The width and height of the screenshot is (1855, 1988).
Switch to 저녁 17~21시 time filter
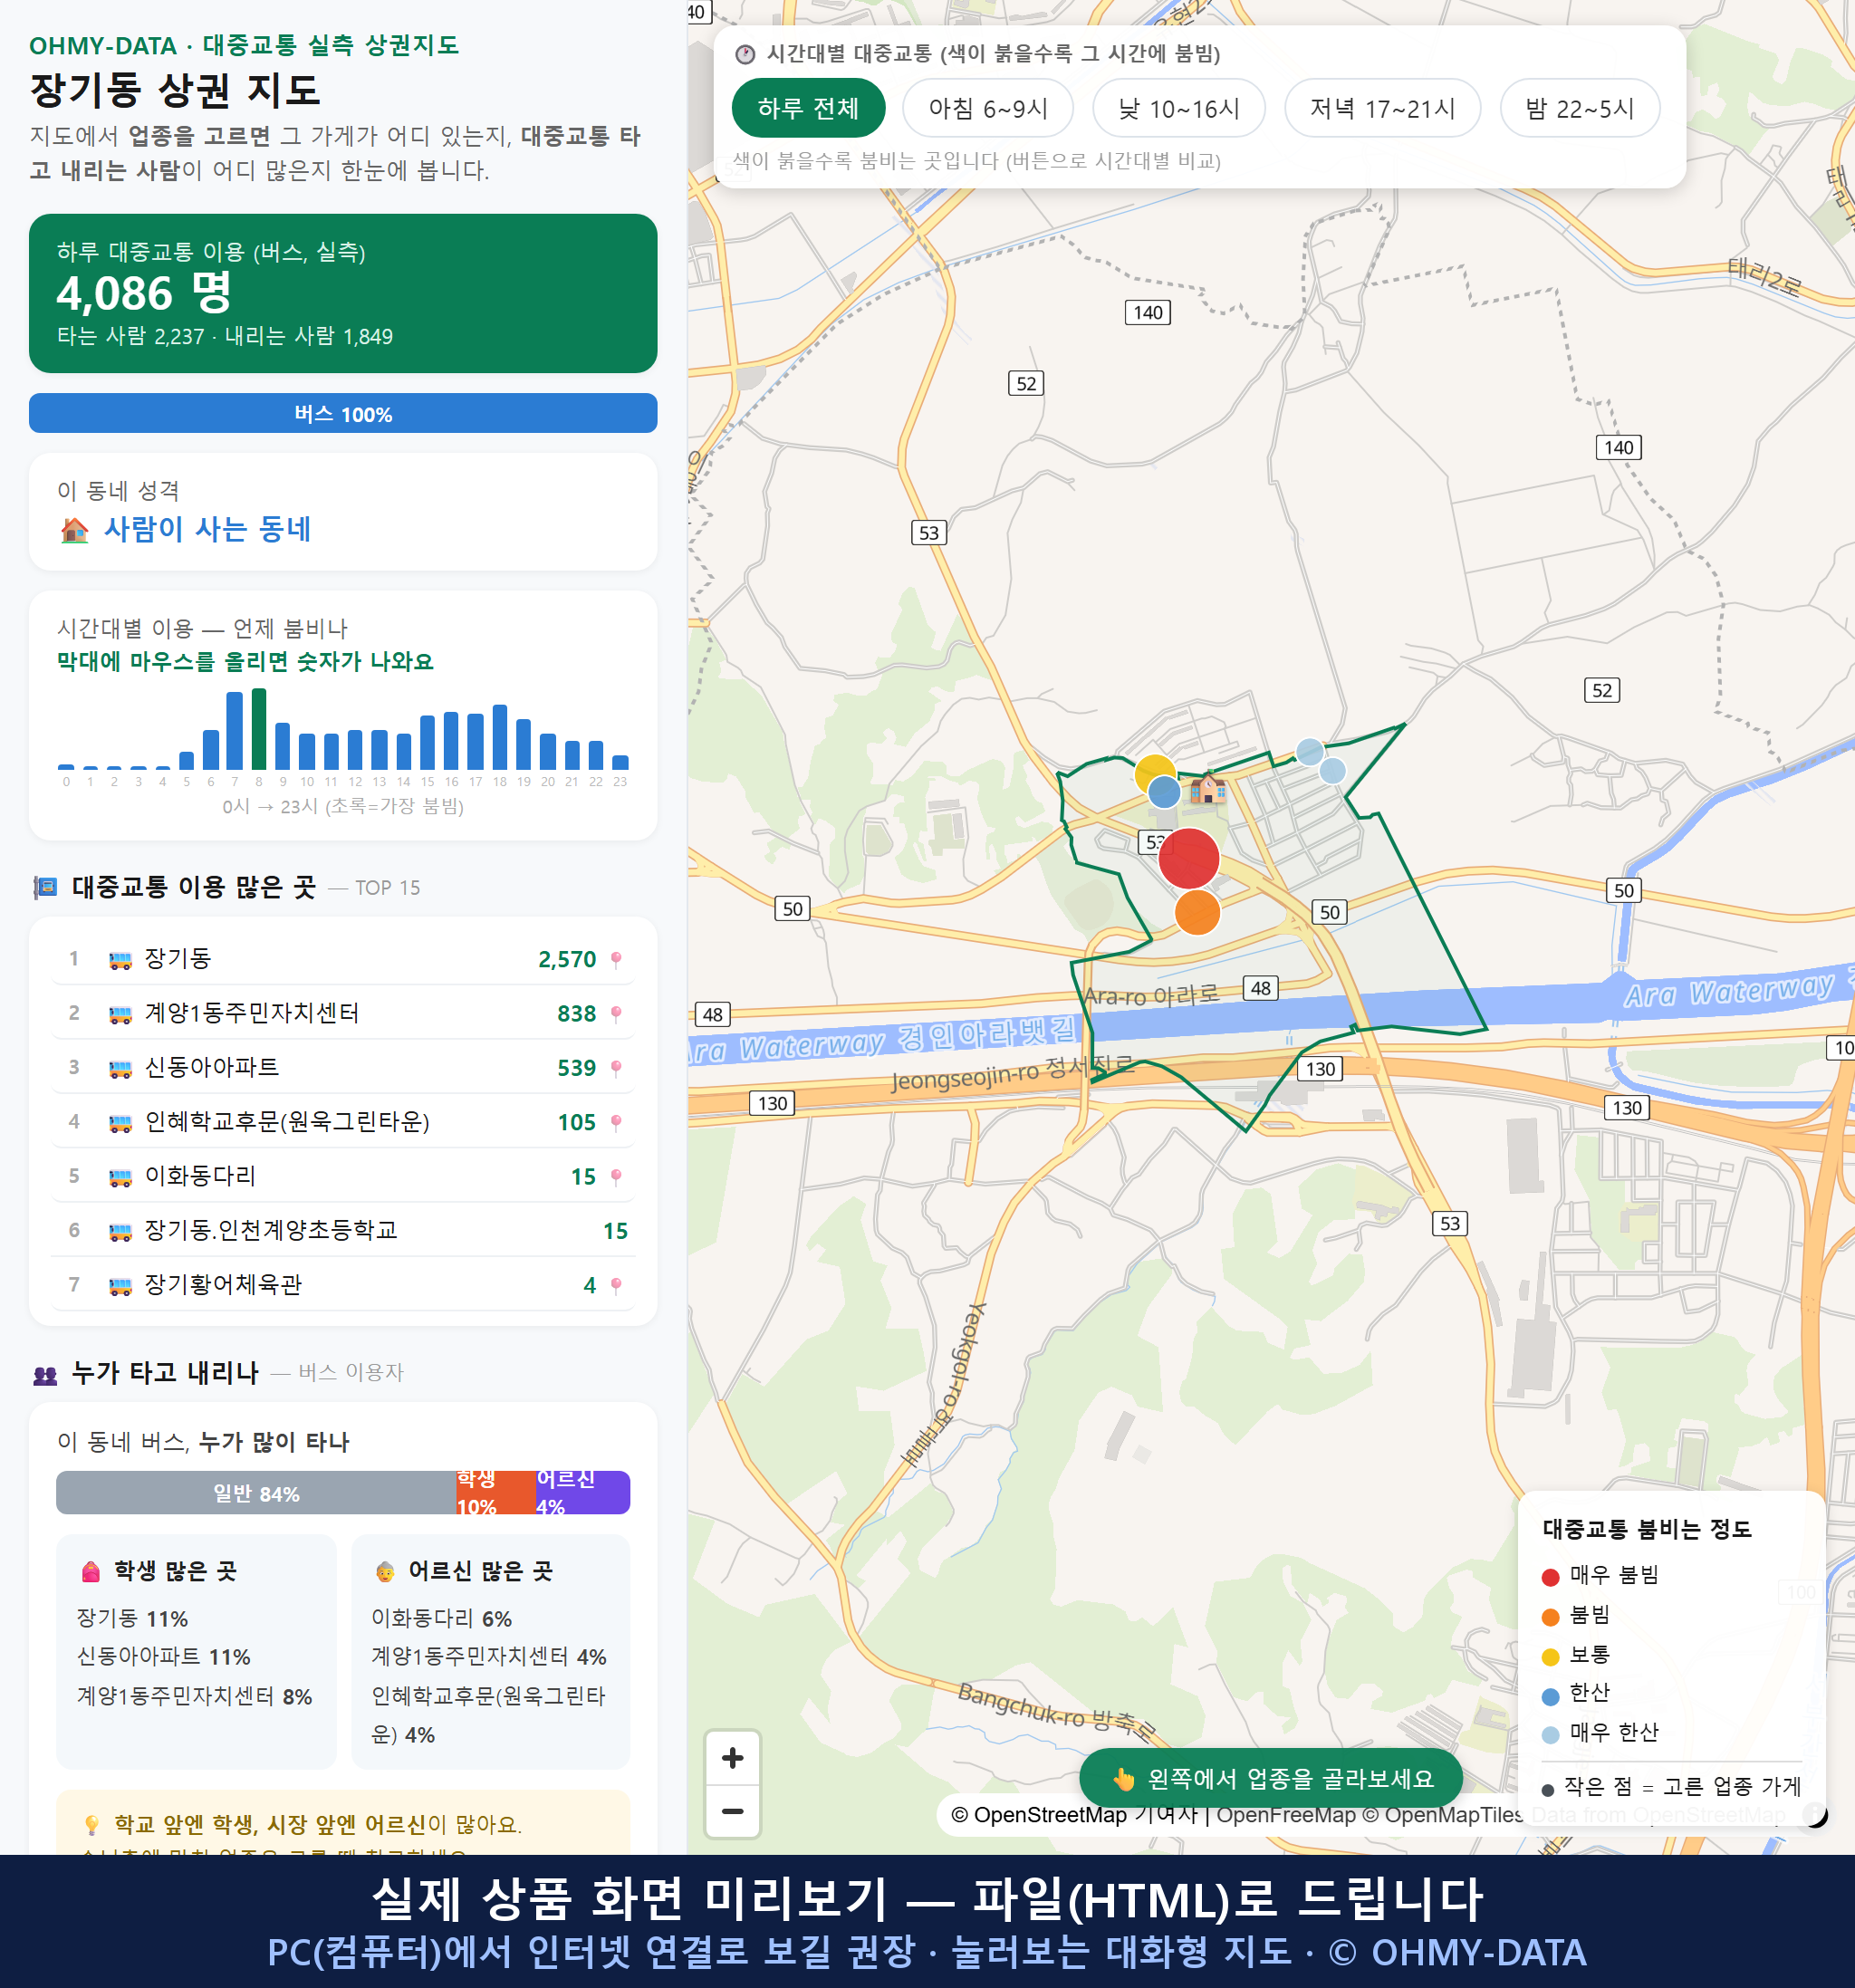tap(1381, 108)
